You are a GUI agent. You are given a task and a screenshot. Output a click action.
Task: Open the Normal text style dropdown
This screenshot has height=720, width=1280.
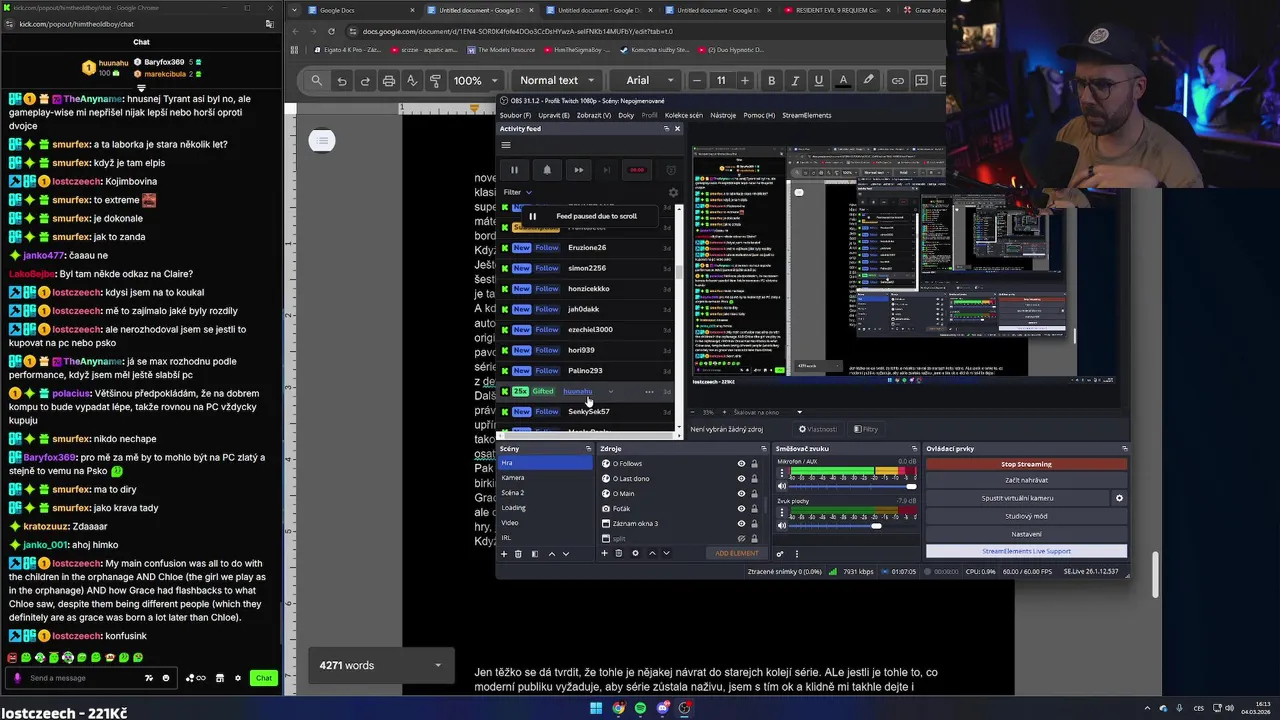[x=557, y=80]
